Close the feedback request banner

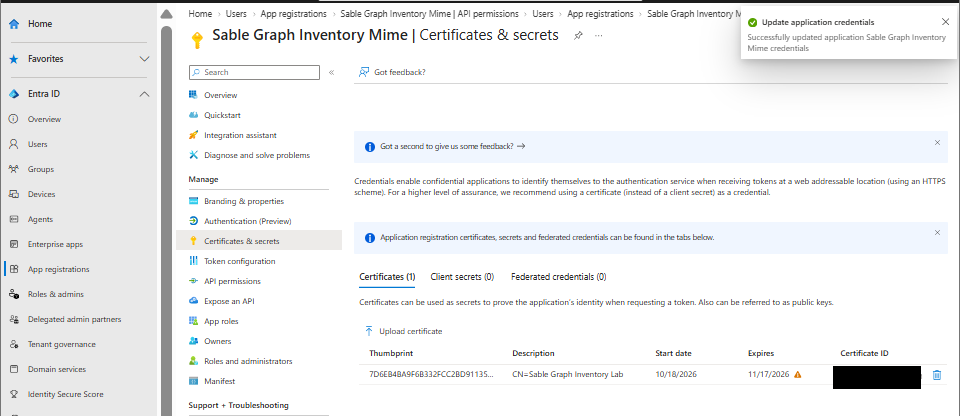point(937,142)
